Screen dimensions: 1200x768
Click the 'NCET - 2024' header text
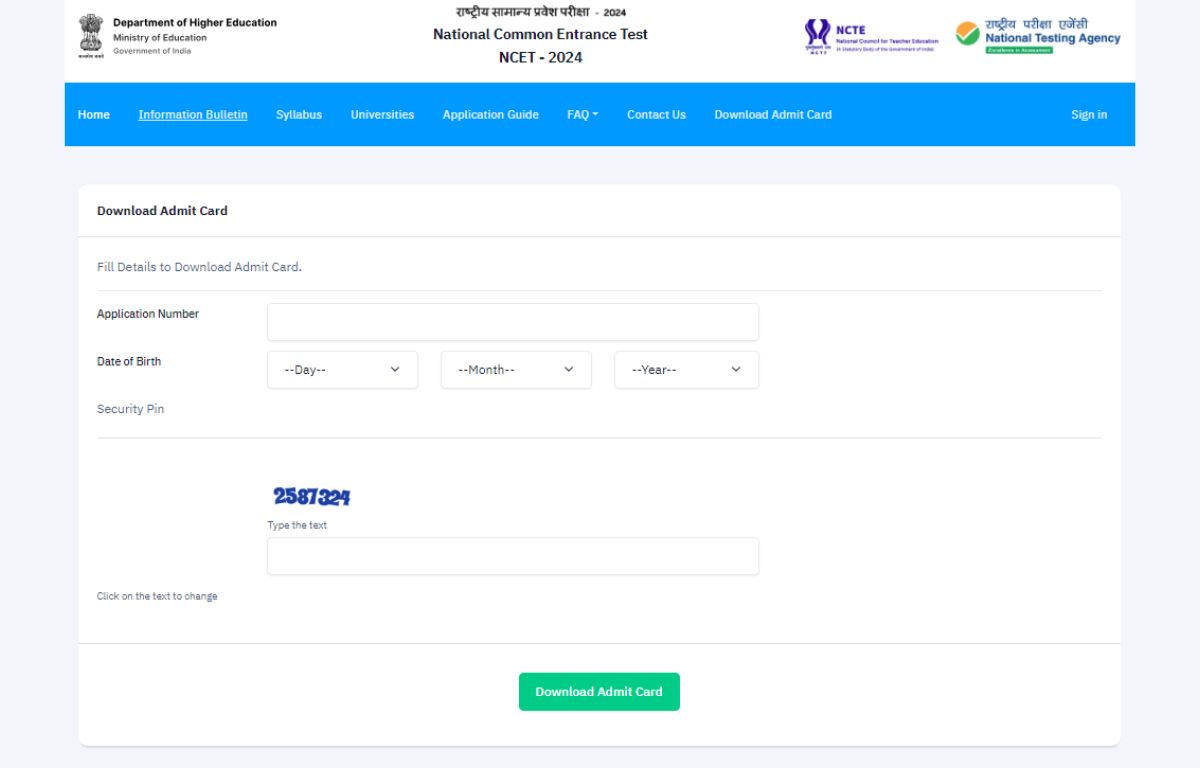(x=540, y=57)
